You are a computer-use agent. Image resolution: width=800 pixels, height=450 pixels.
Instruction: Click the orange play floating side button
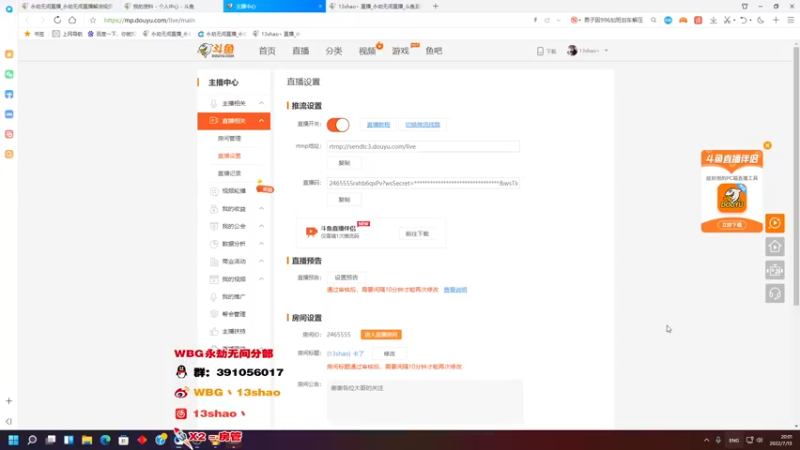775,223
